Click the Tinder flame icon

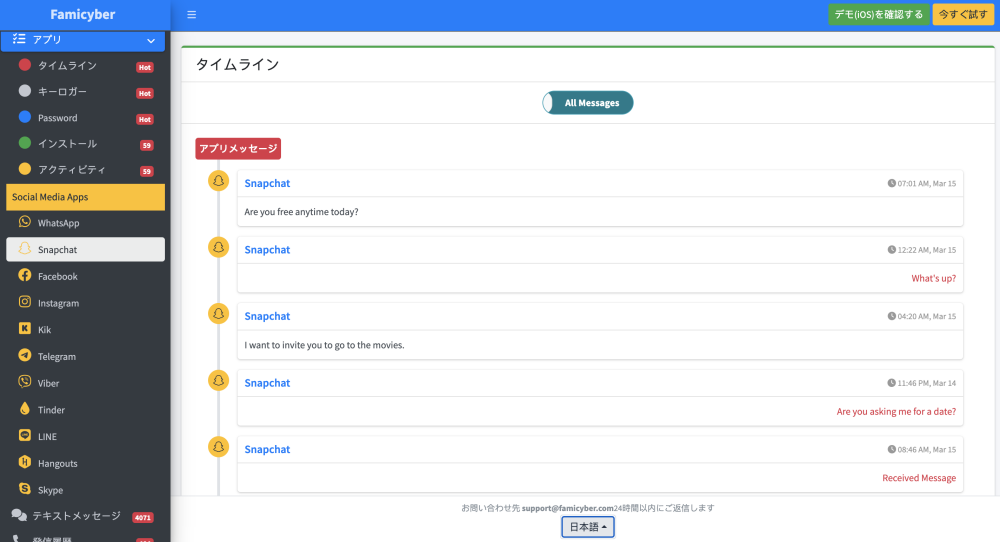point(25,408)
